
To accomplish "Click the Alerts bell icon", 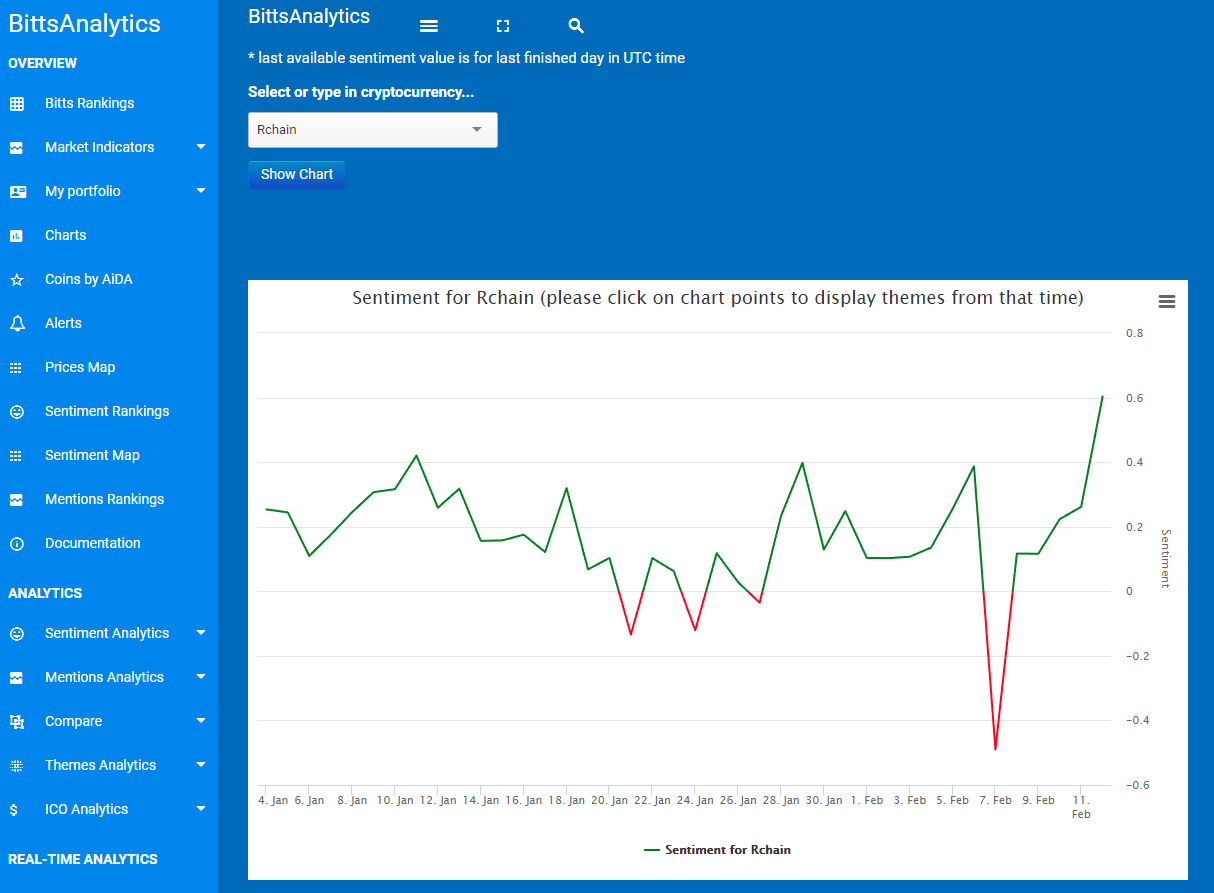I will pos(16,323).
